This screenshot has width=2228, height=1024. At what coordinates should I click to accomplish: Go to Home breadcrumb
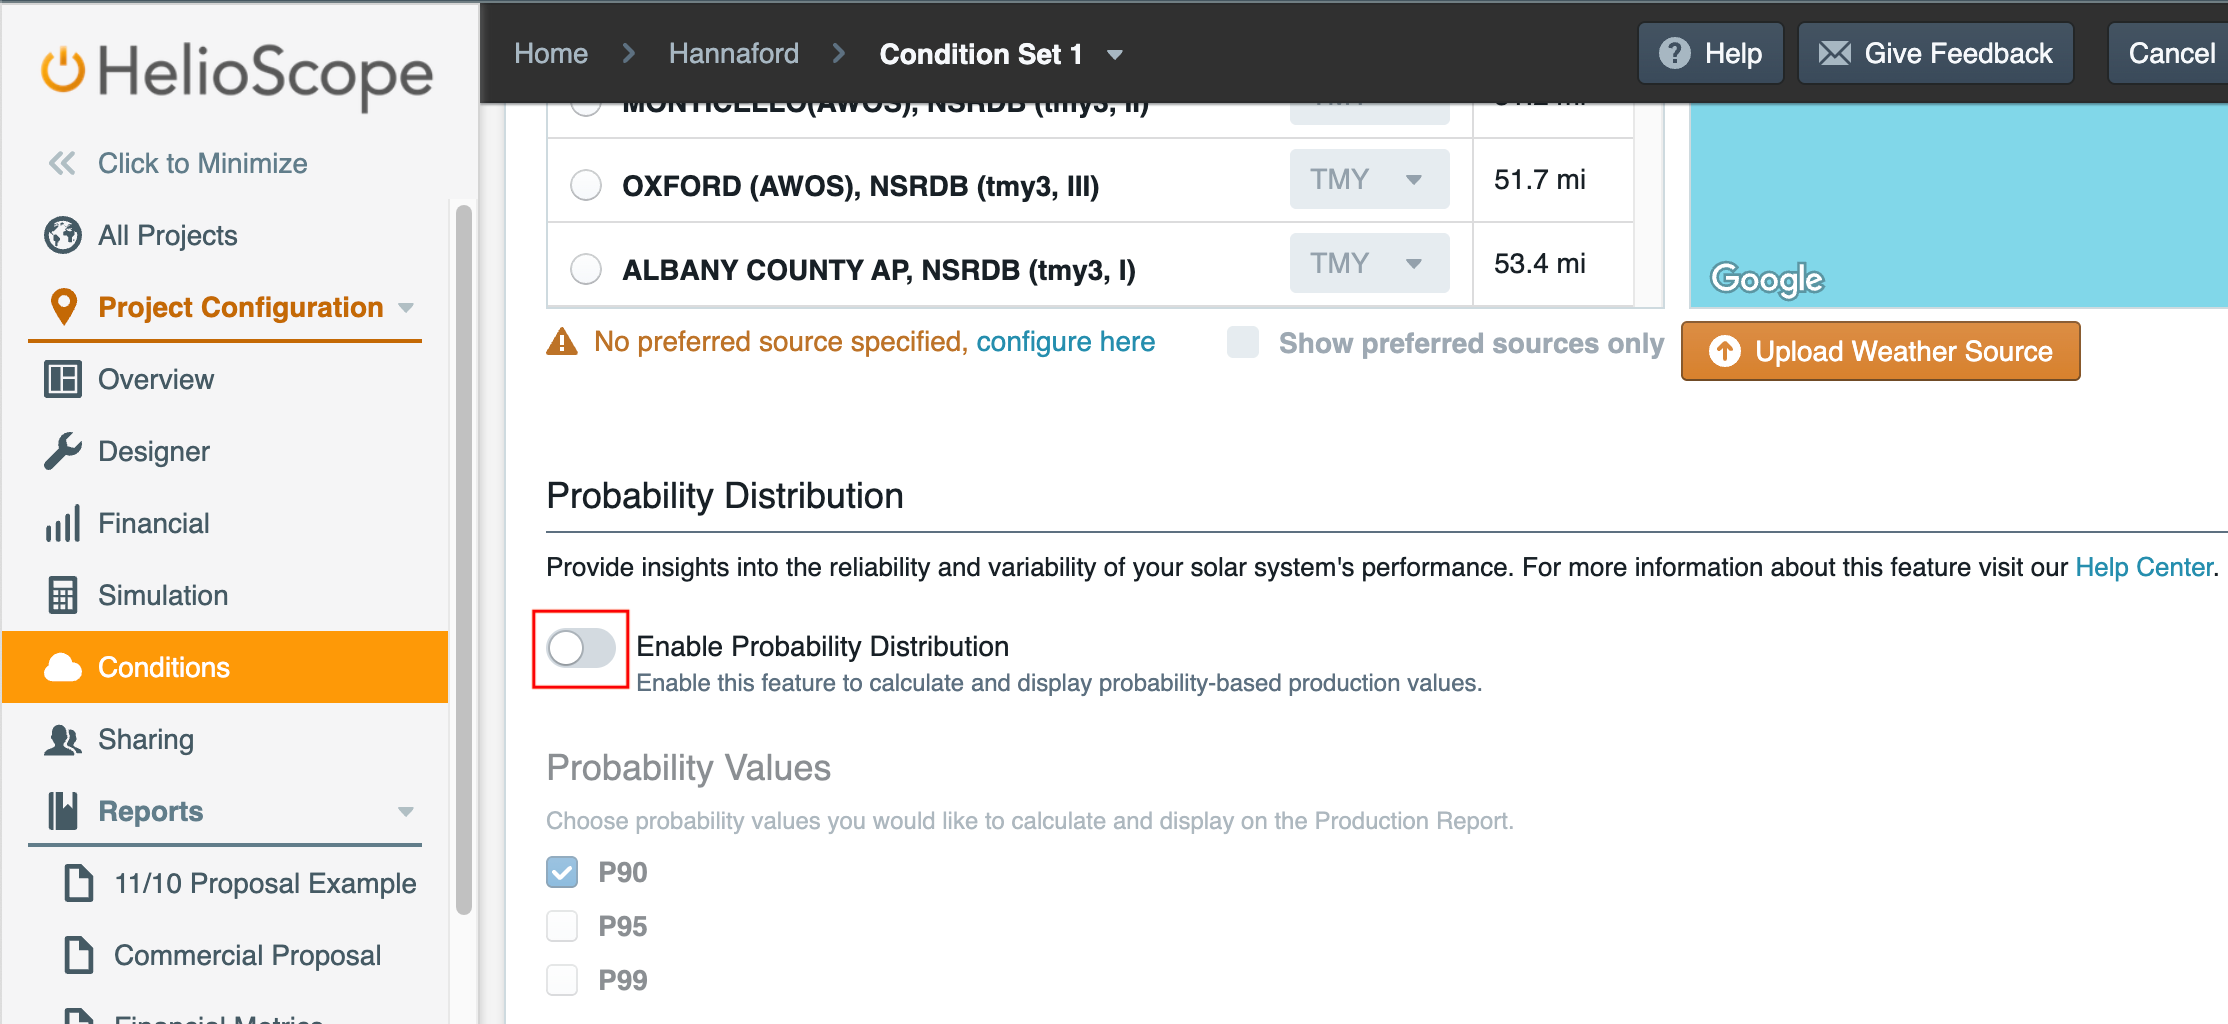(x=551, y=53)
